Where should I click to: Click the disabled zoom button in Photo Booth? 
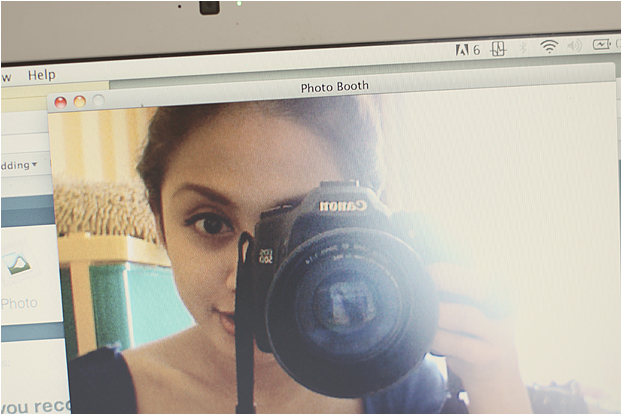click(98, 100)
